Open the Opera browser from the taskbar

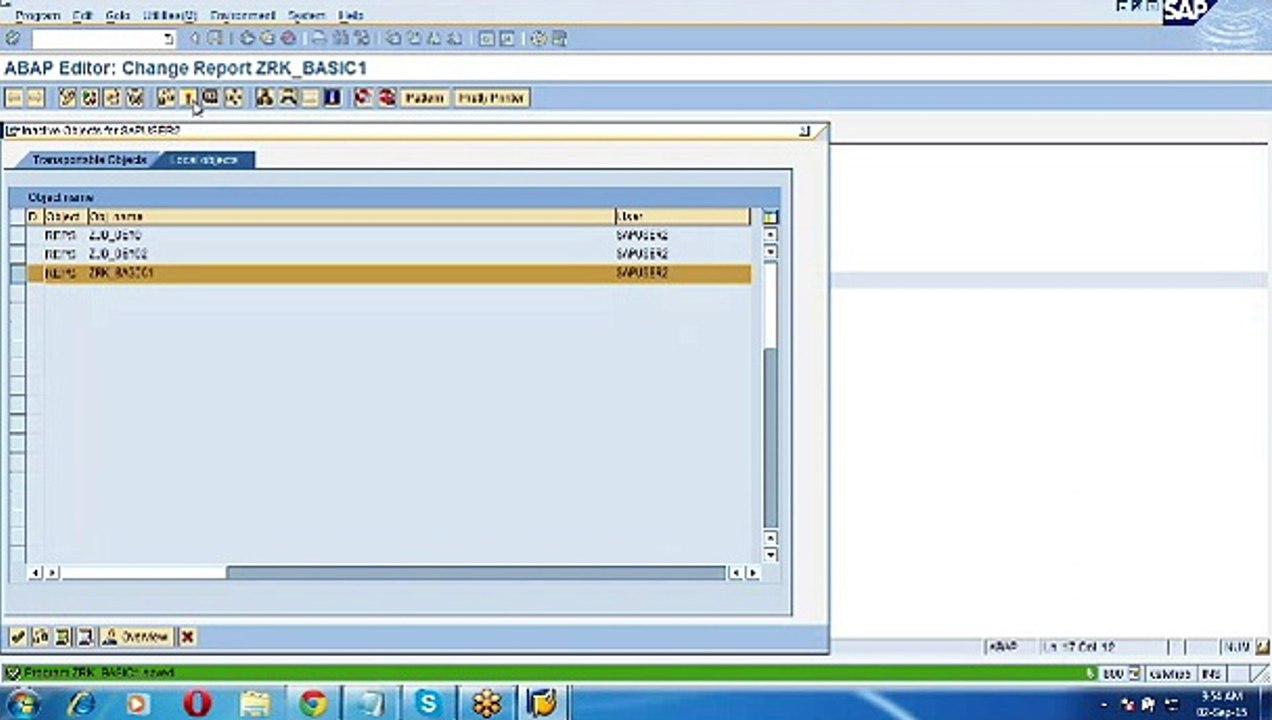tap(197, 703)
